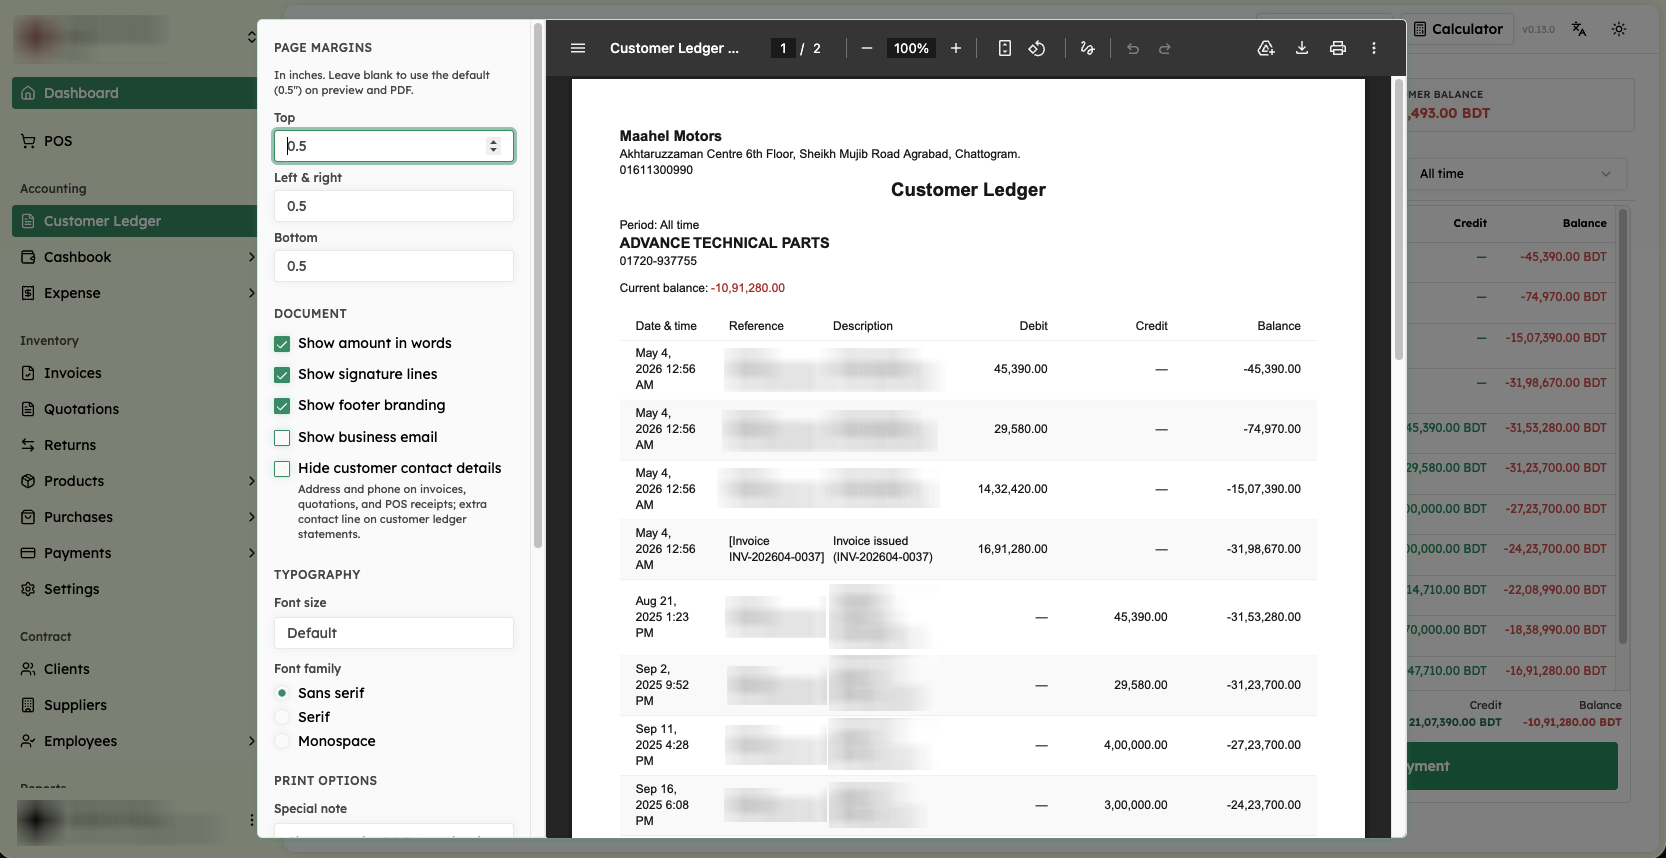Click the Bottom margin input field
1666x858 pixels.
coord(394,266)
